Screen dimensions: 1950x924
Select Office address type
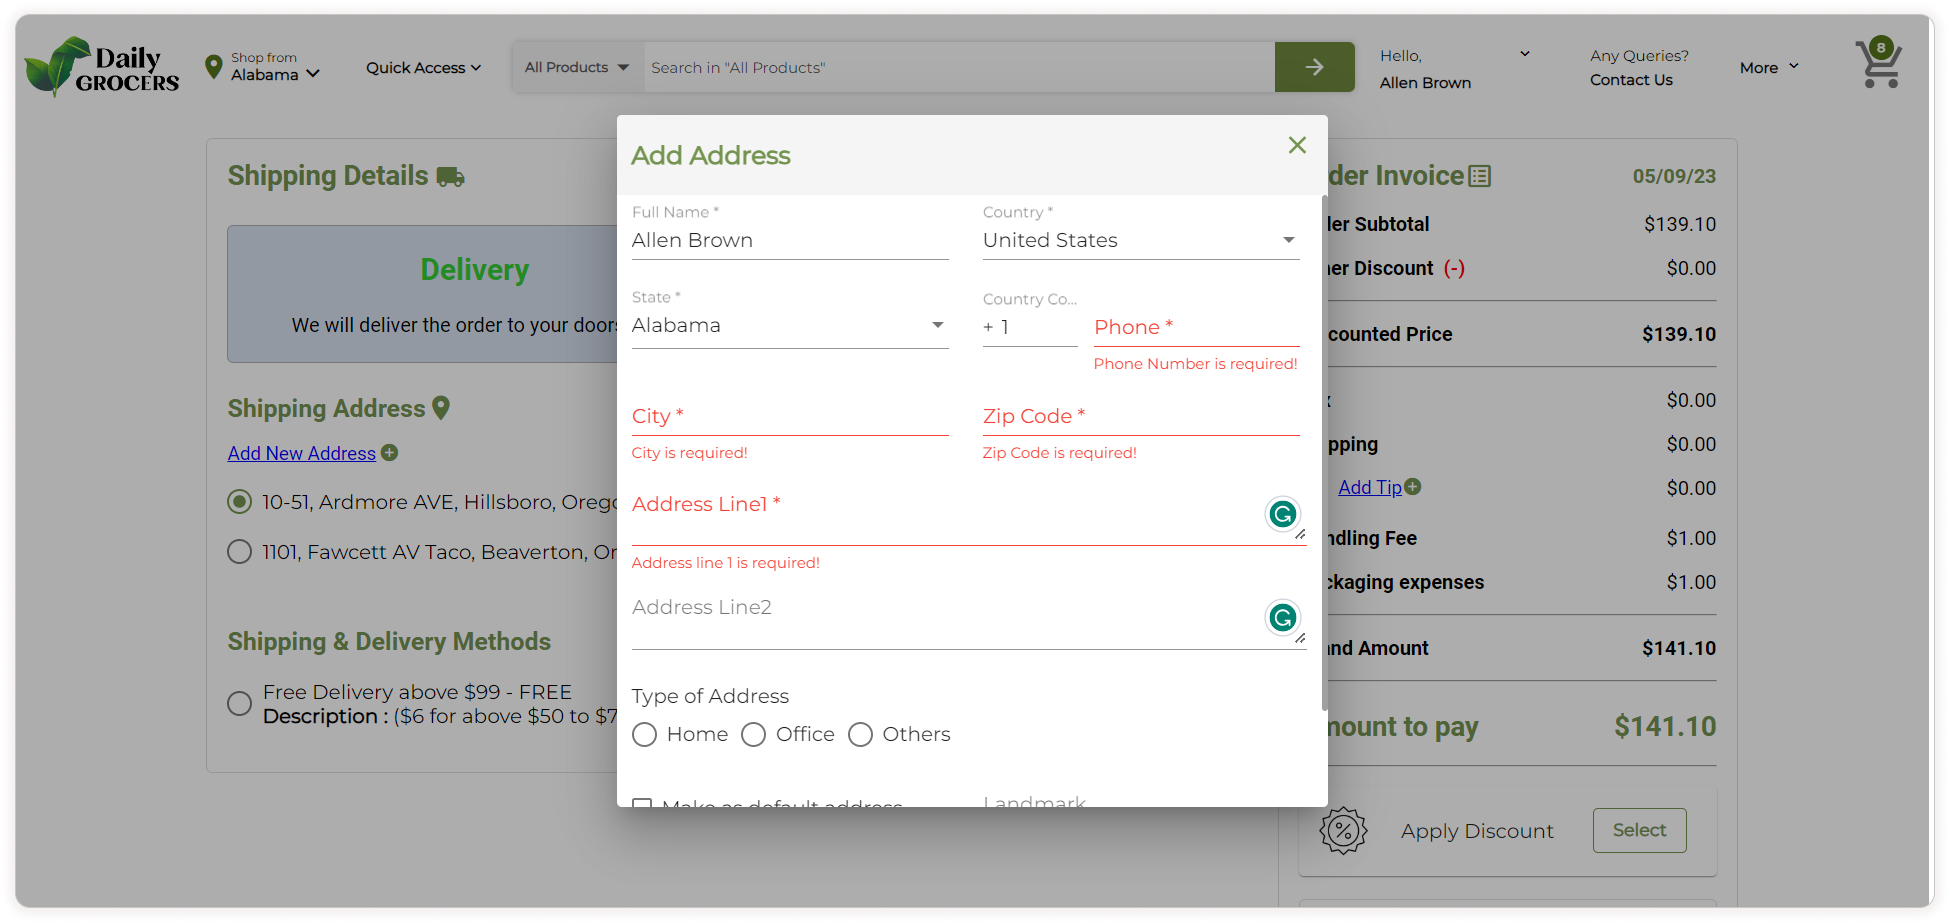click(754, 735)
